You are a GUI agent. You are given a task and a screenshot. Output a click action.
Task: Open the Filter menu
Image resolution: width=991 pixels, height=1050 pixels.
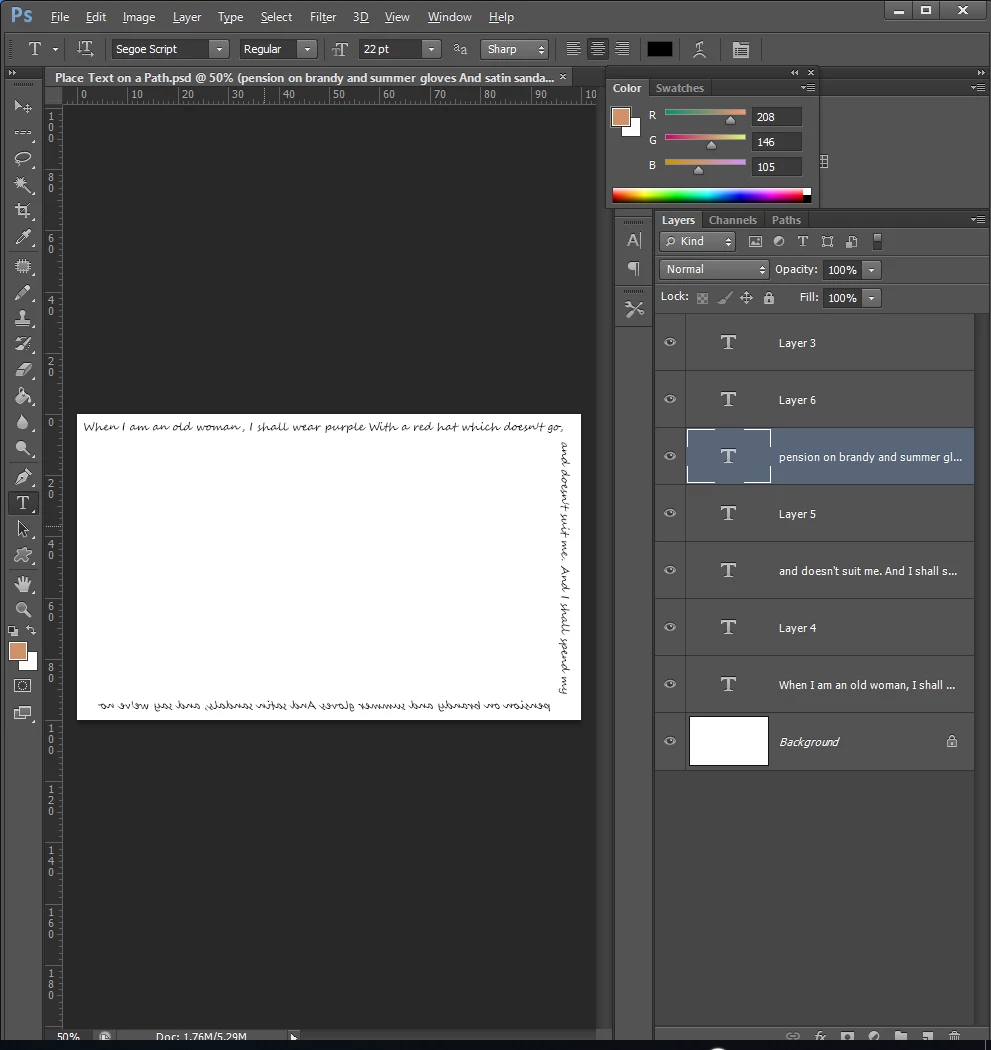[x=323, y=17]
